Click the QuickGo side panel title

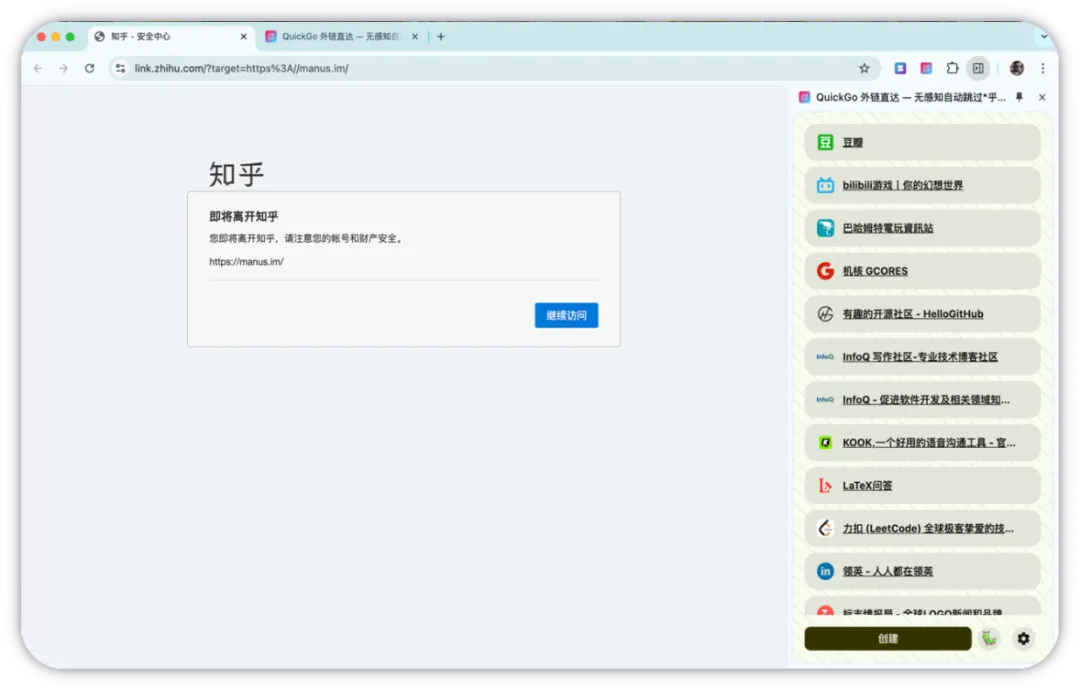(911, 97)
